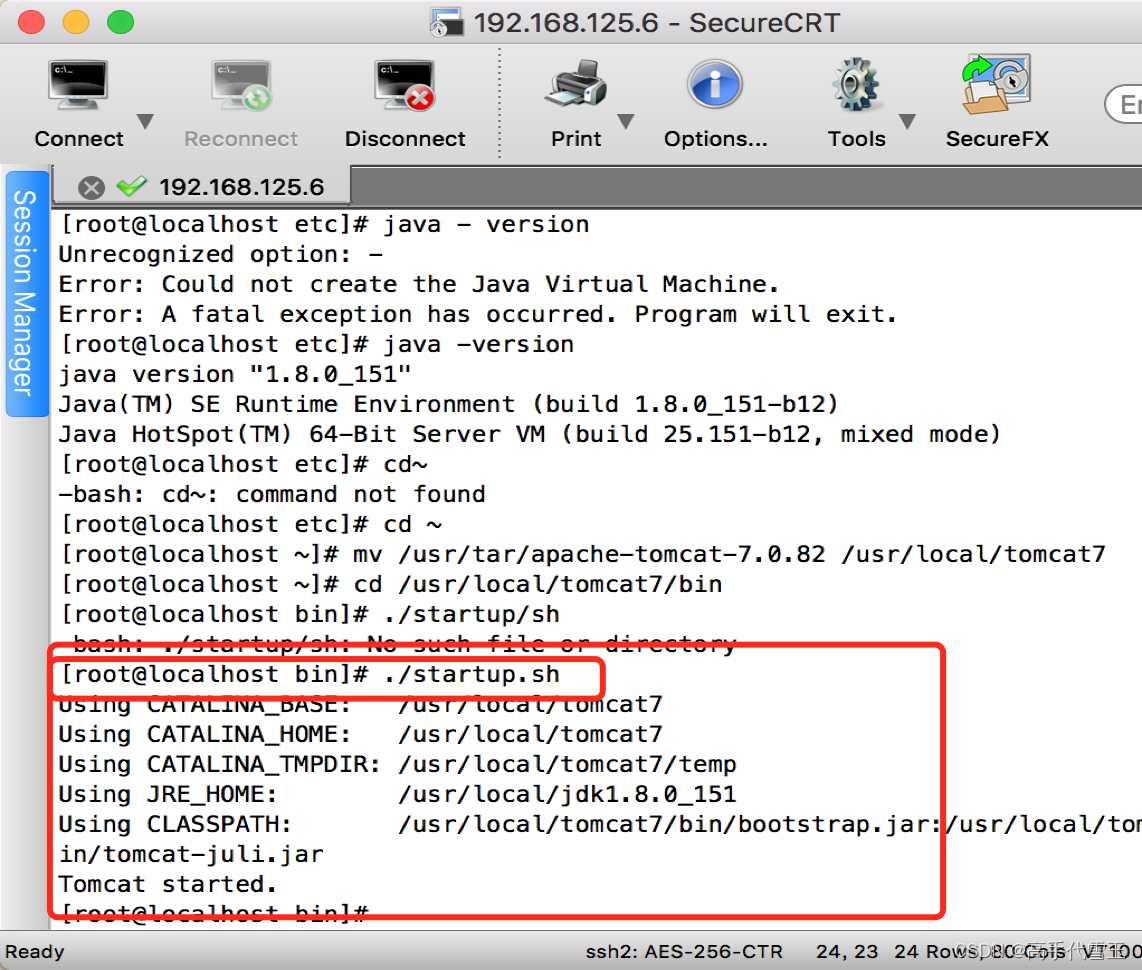Click the Ready status label
This screenshot has width=1142, height=970.
pos(34,951)
